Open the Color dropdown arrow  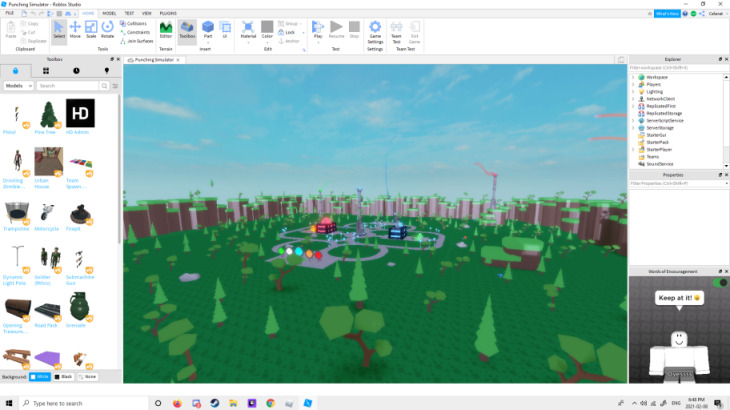pos(267,42)
